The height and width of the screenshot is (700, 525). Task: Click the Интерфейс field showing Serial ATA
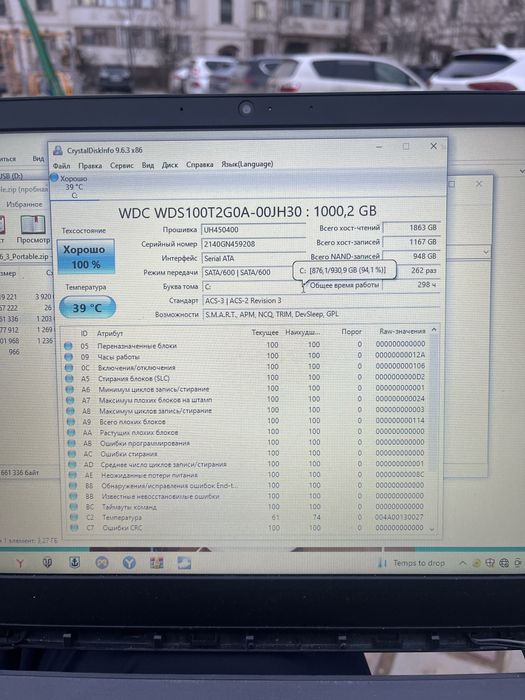[x=253, y=258]
